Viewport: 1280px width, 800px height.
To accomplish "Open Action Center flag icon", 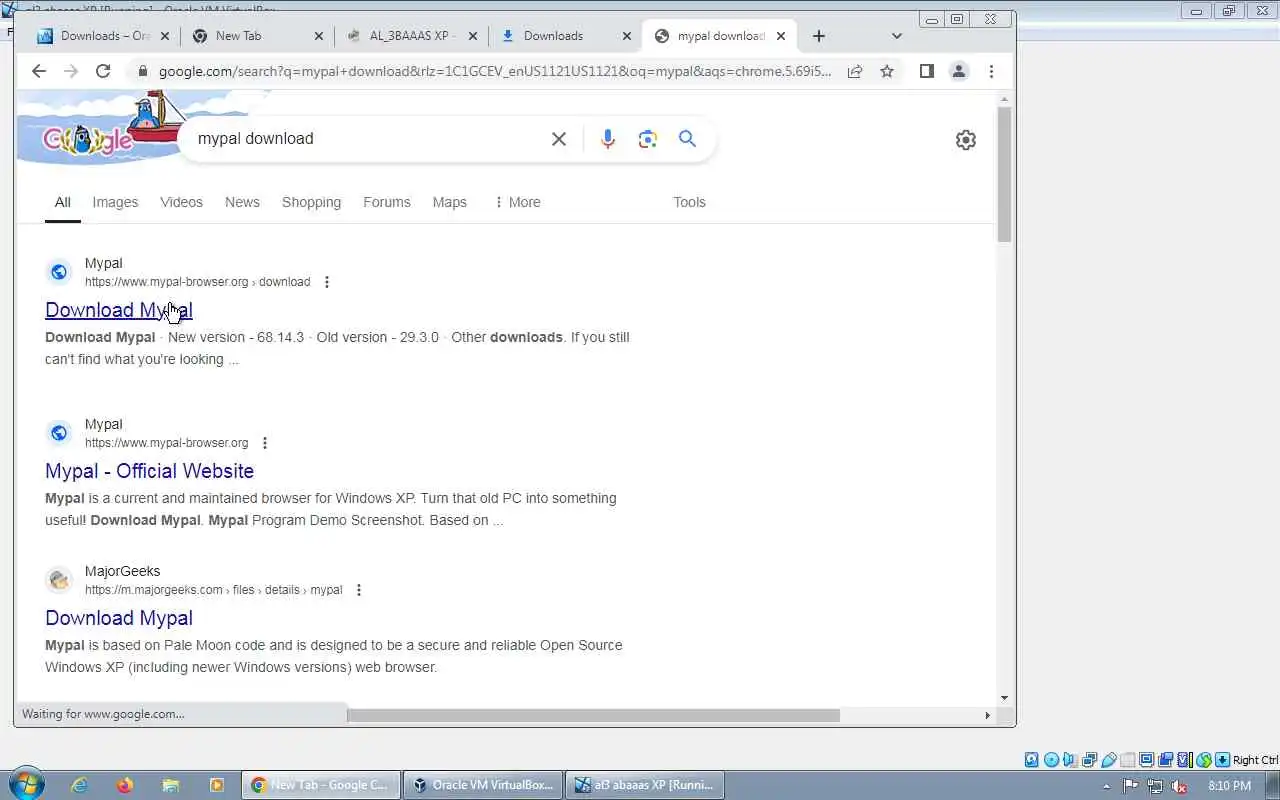I will coord(1130,786).
